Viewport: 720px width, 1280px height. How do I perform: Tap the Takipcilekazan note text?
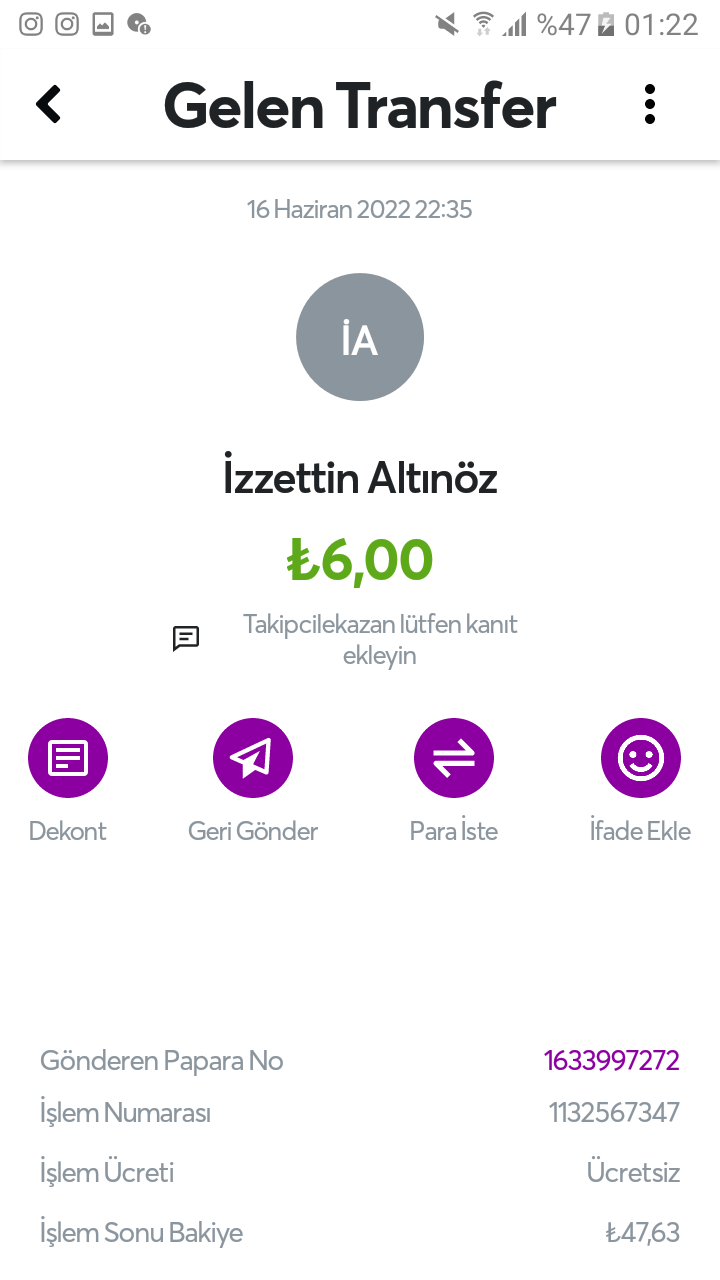point(380,640)
